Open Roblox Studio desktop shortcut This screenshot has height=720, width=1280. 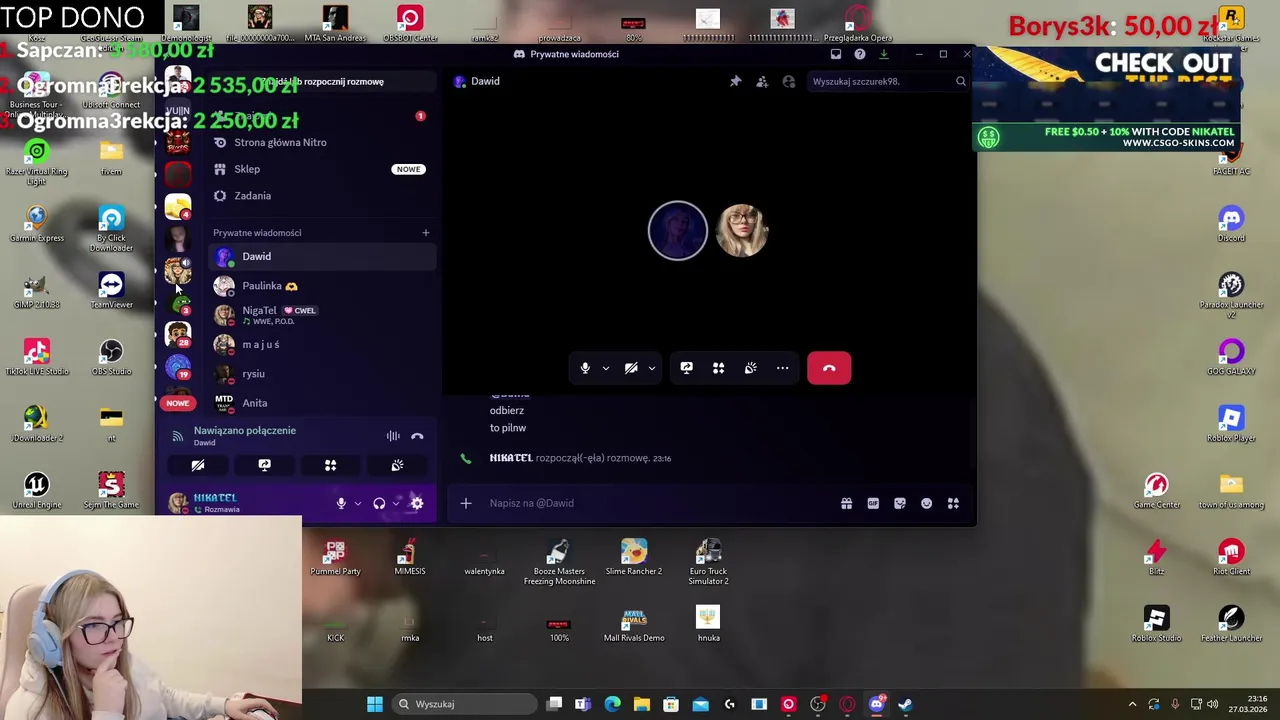pyautogui.click(x=1157, y=624)
